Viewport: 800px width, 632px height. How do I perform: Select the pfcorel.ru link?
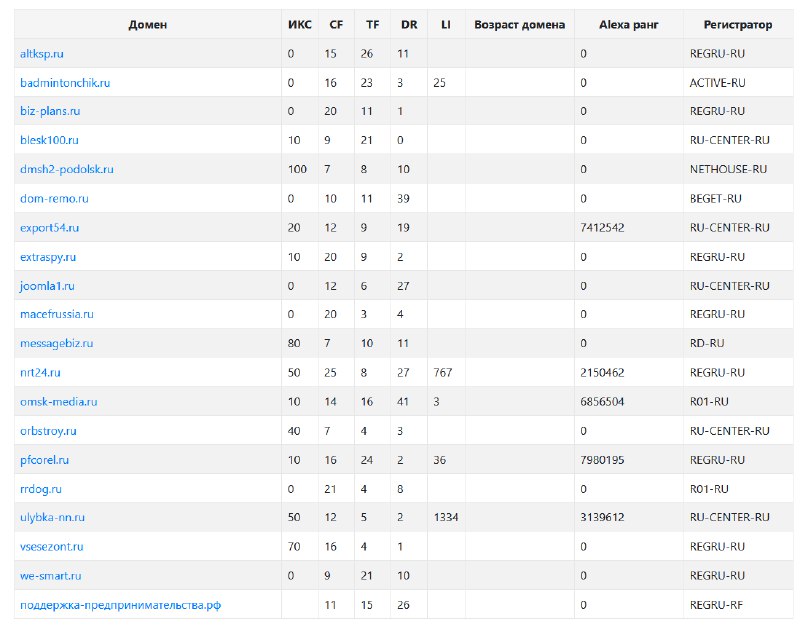pos(44,460)
